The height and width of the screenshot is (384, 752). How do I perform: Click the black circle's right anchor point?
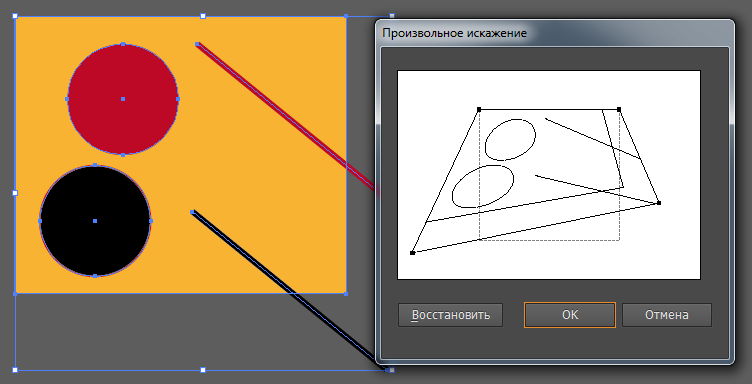pyautogui.click(x=151, y=221)
